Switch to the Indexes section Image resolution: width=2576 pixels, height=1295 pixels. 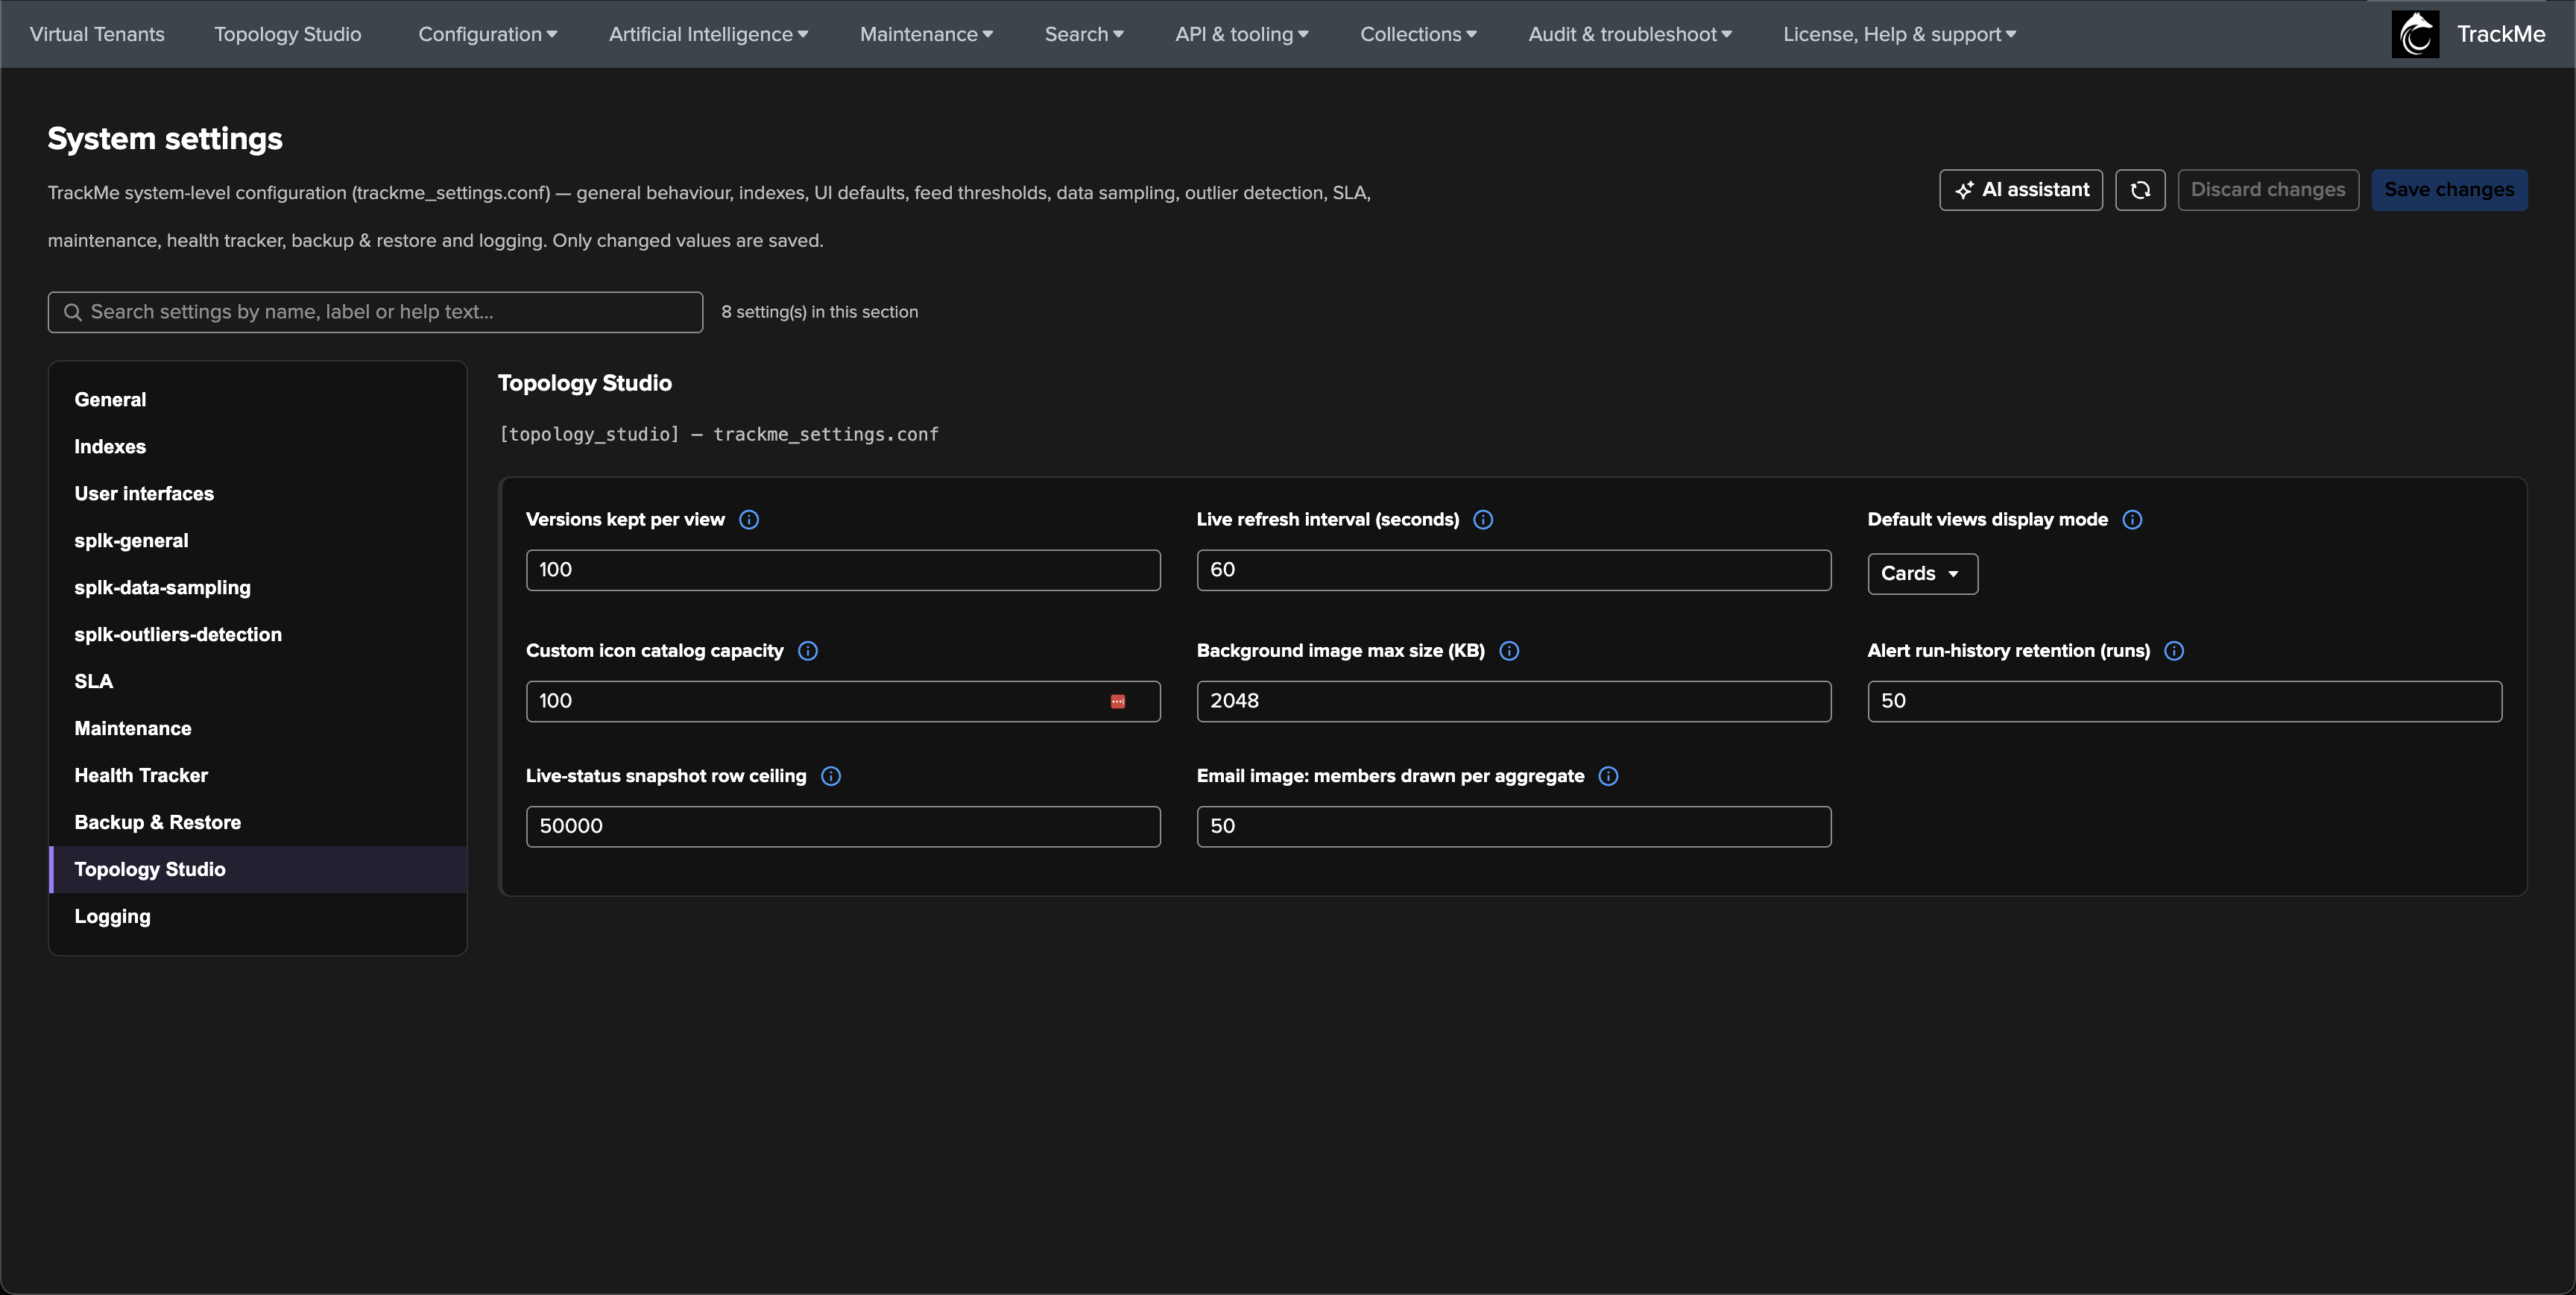point(258,447)
